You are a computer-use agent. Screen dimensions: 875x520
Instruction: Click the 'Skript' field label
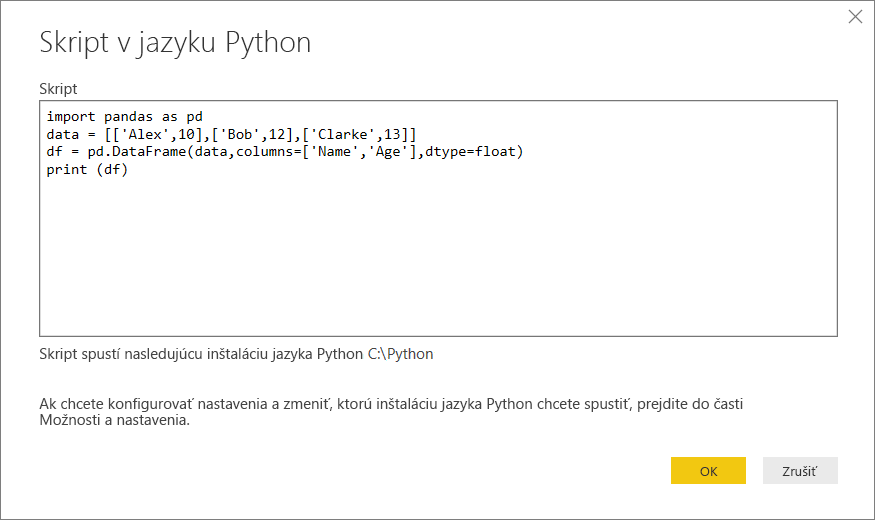click(x=58, y=89)
